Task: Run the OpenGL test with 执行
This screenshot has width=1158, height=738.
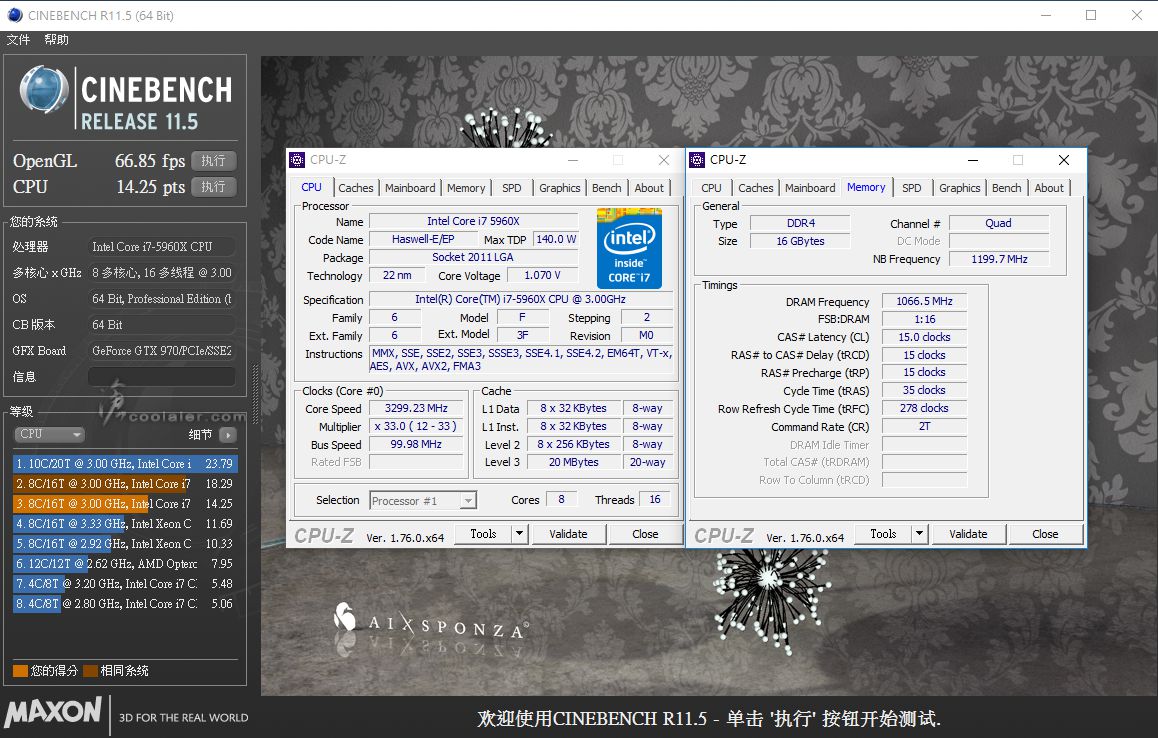Action: tap(213, 161)
